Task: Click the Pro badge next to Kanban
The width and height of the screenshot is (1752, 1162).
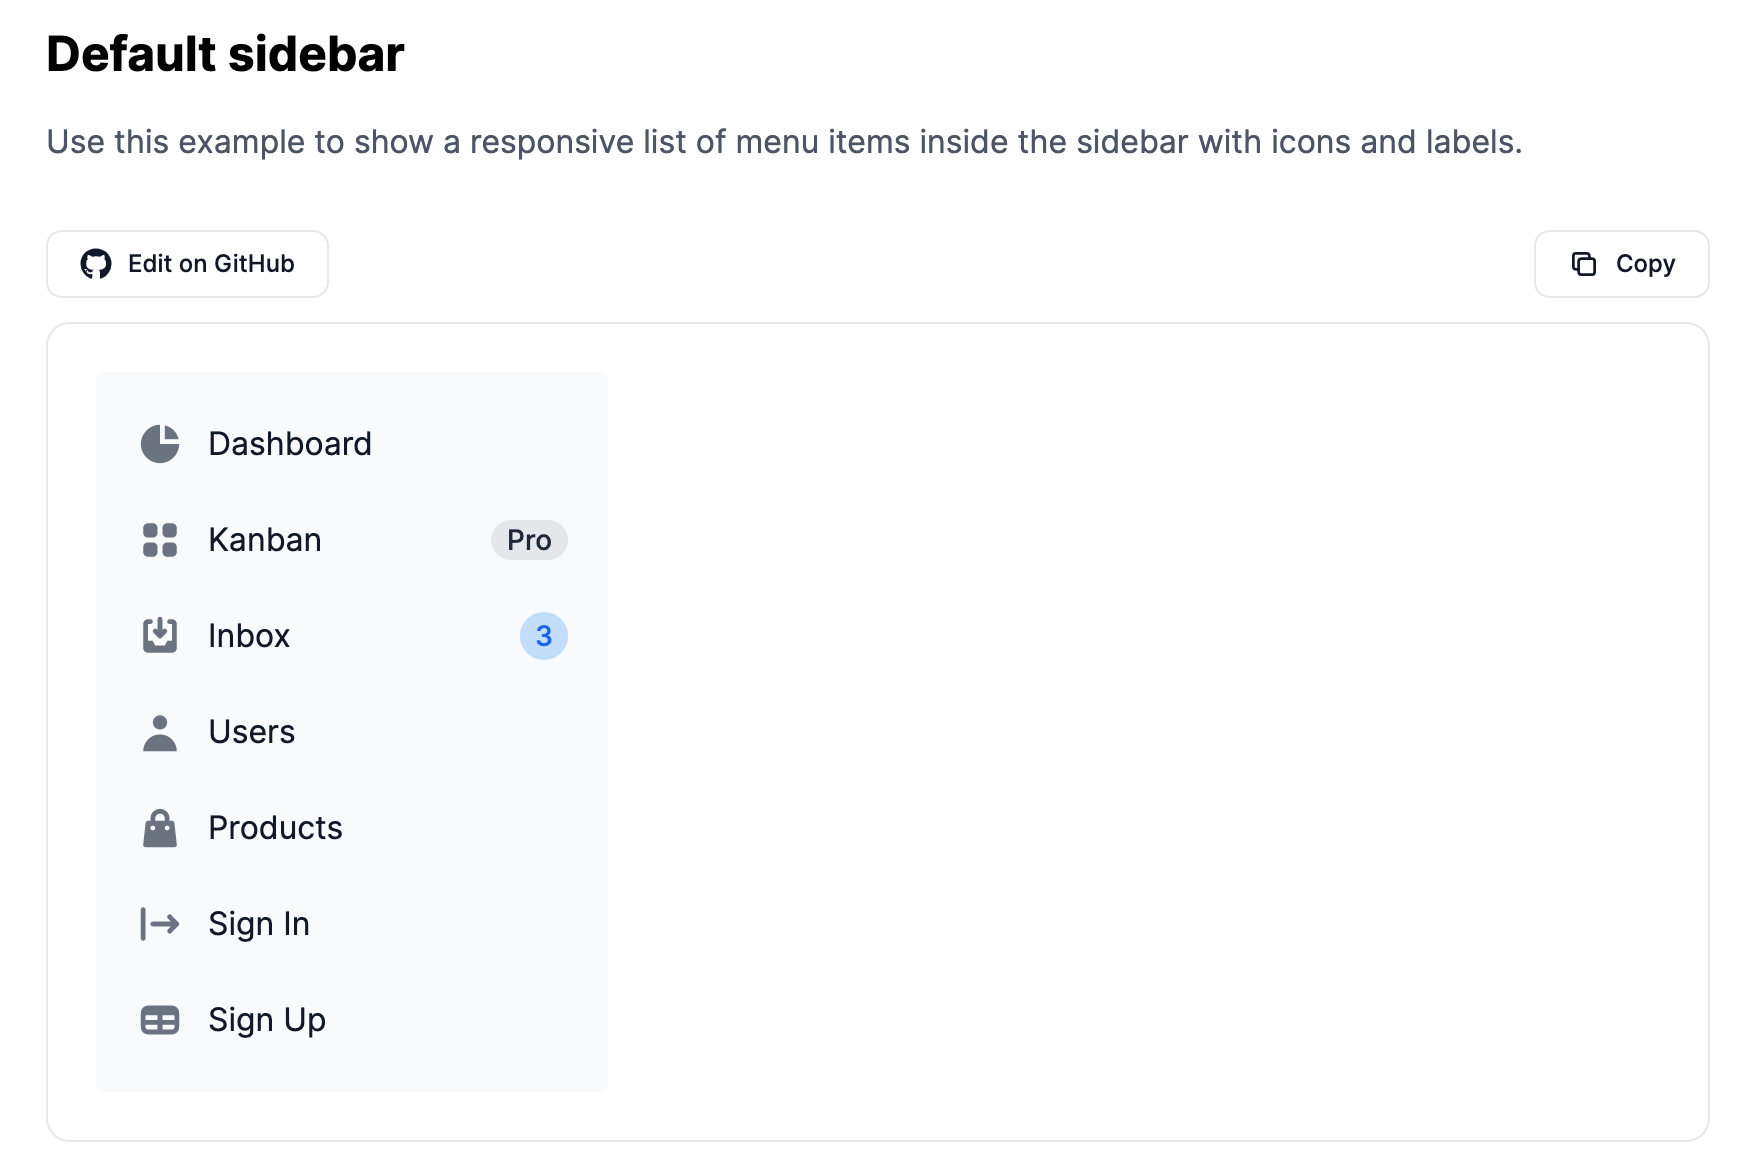Action: tap(529, 540)
